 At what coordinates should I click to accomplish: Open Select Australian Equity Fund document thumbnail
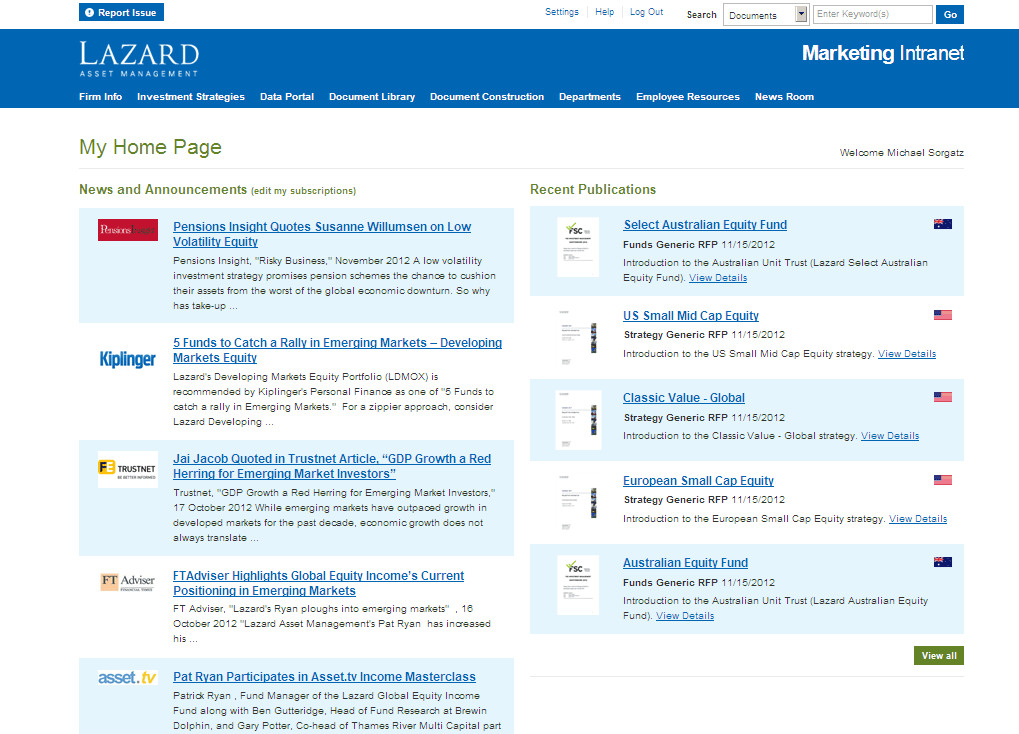[578, 248]
